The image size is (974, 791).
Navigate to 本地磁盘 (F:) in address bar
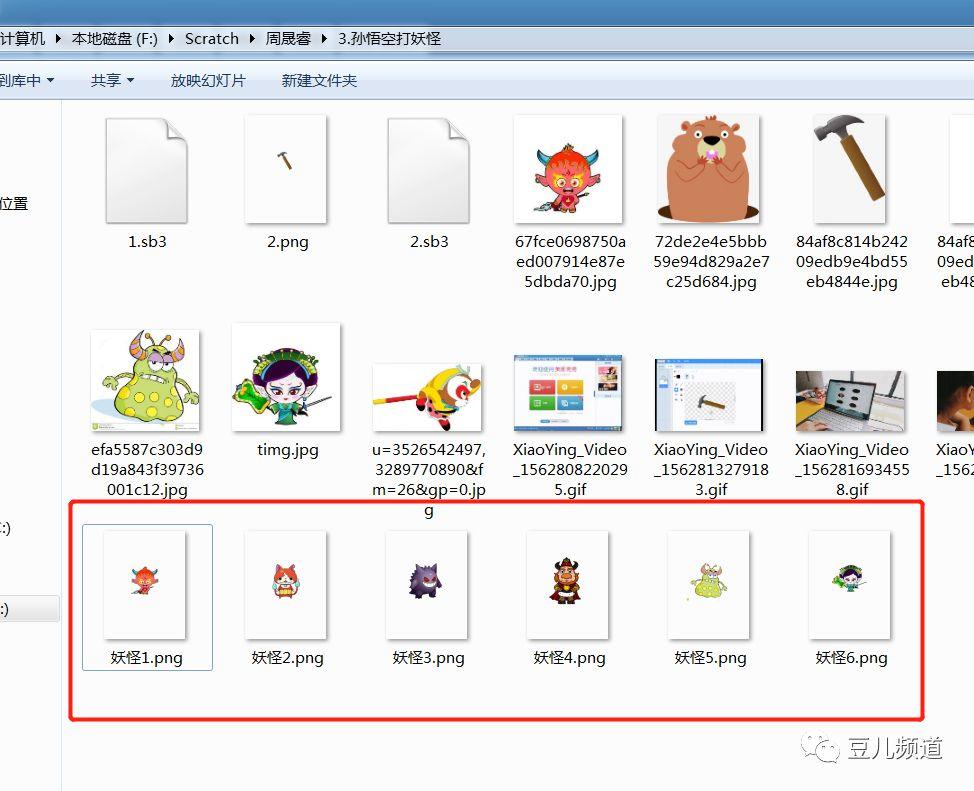pyautogui.click(x=115, y=39)
